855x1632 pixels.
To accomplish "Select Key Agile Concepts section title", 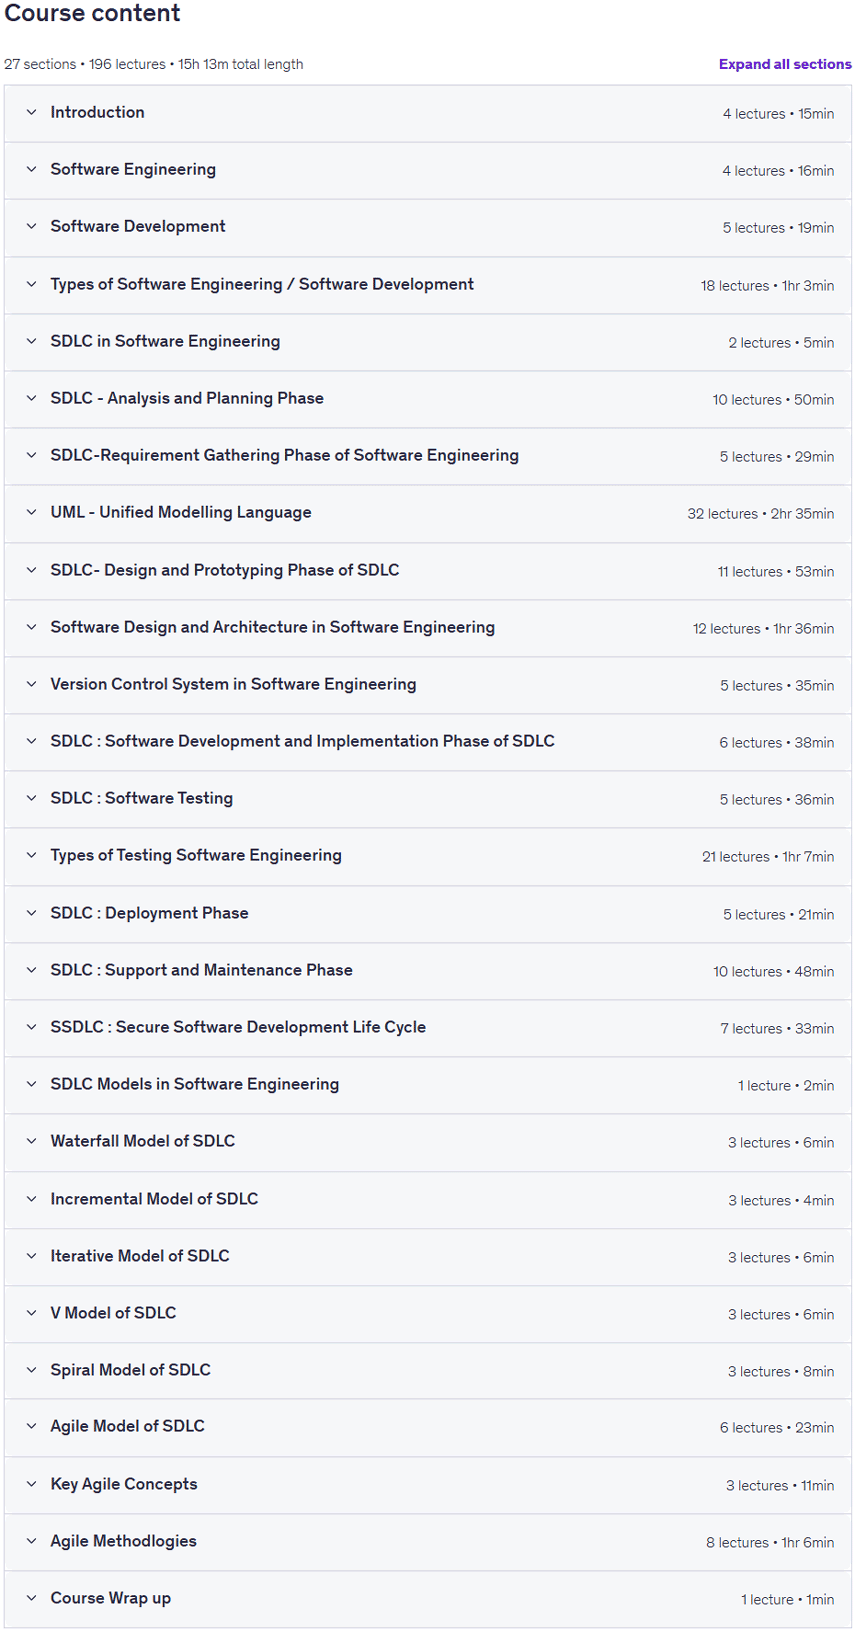I will coord(124,1484).
